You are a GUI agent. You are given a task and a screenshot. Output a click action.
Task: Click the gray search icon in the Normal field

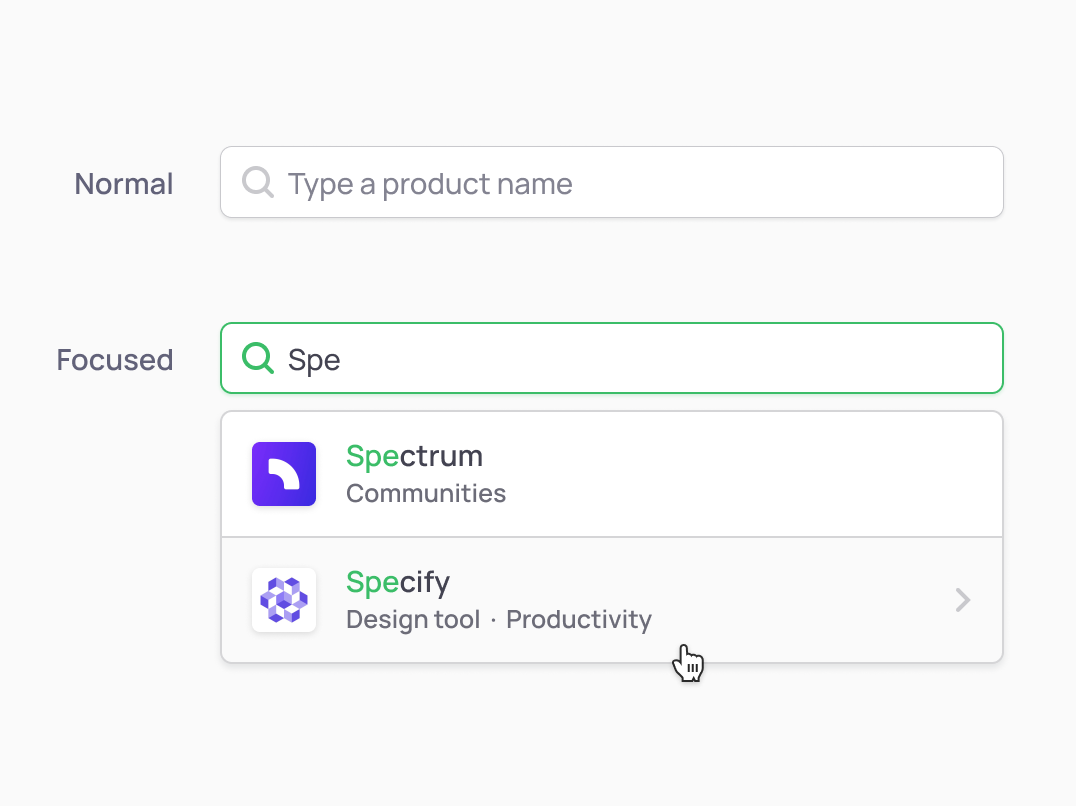[x=258, y=182]
